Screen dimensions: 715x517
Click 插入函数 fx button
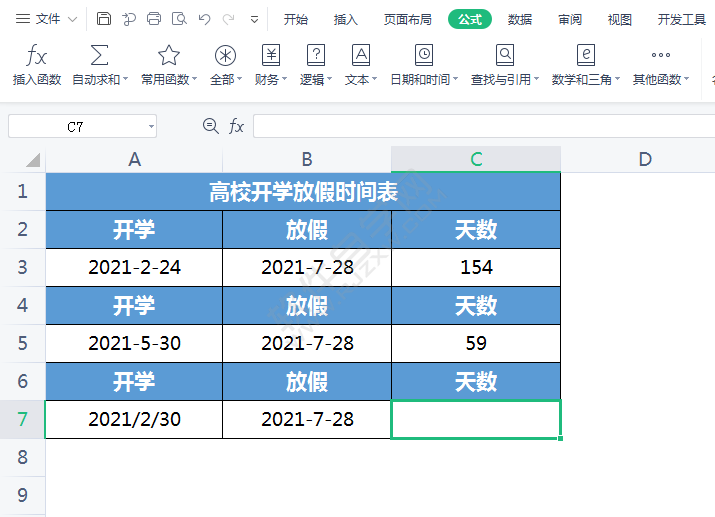coord(37,65)
